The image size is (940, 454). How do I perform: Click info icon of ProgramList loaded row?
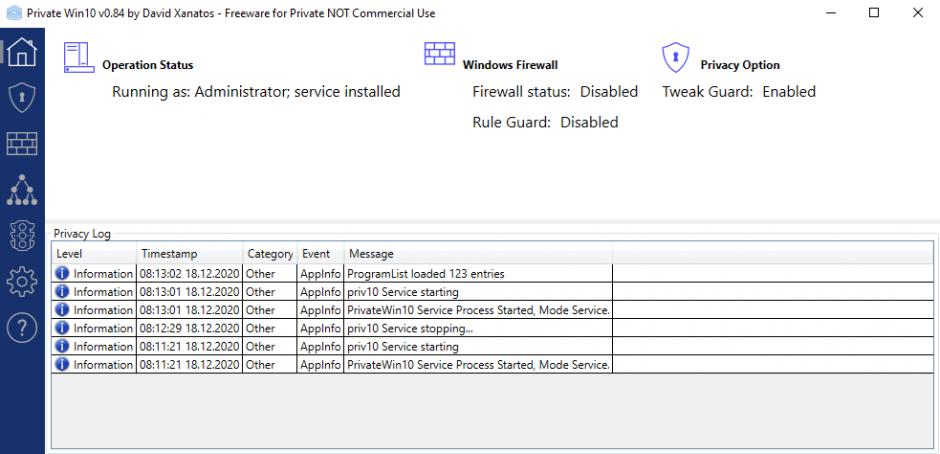[62, 273]
